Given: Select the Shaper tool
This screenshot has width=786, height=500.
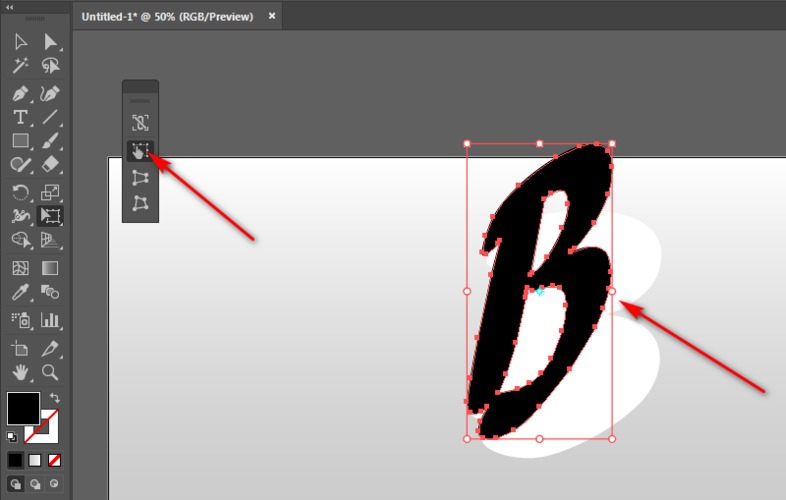Looking at the screenshot, I should (21, 164).
